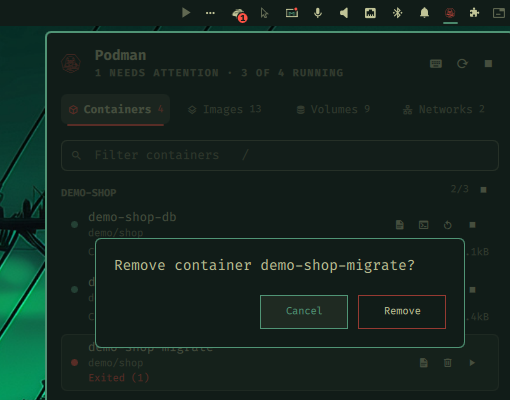Stop all containers via header stop icon
Screen dimensions: 510x400
click(488, 63)
